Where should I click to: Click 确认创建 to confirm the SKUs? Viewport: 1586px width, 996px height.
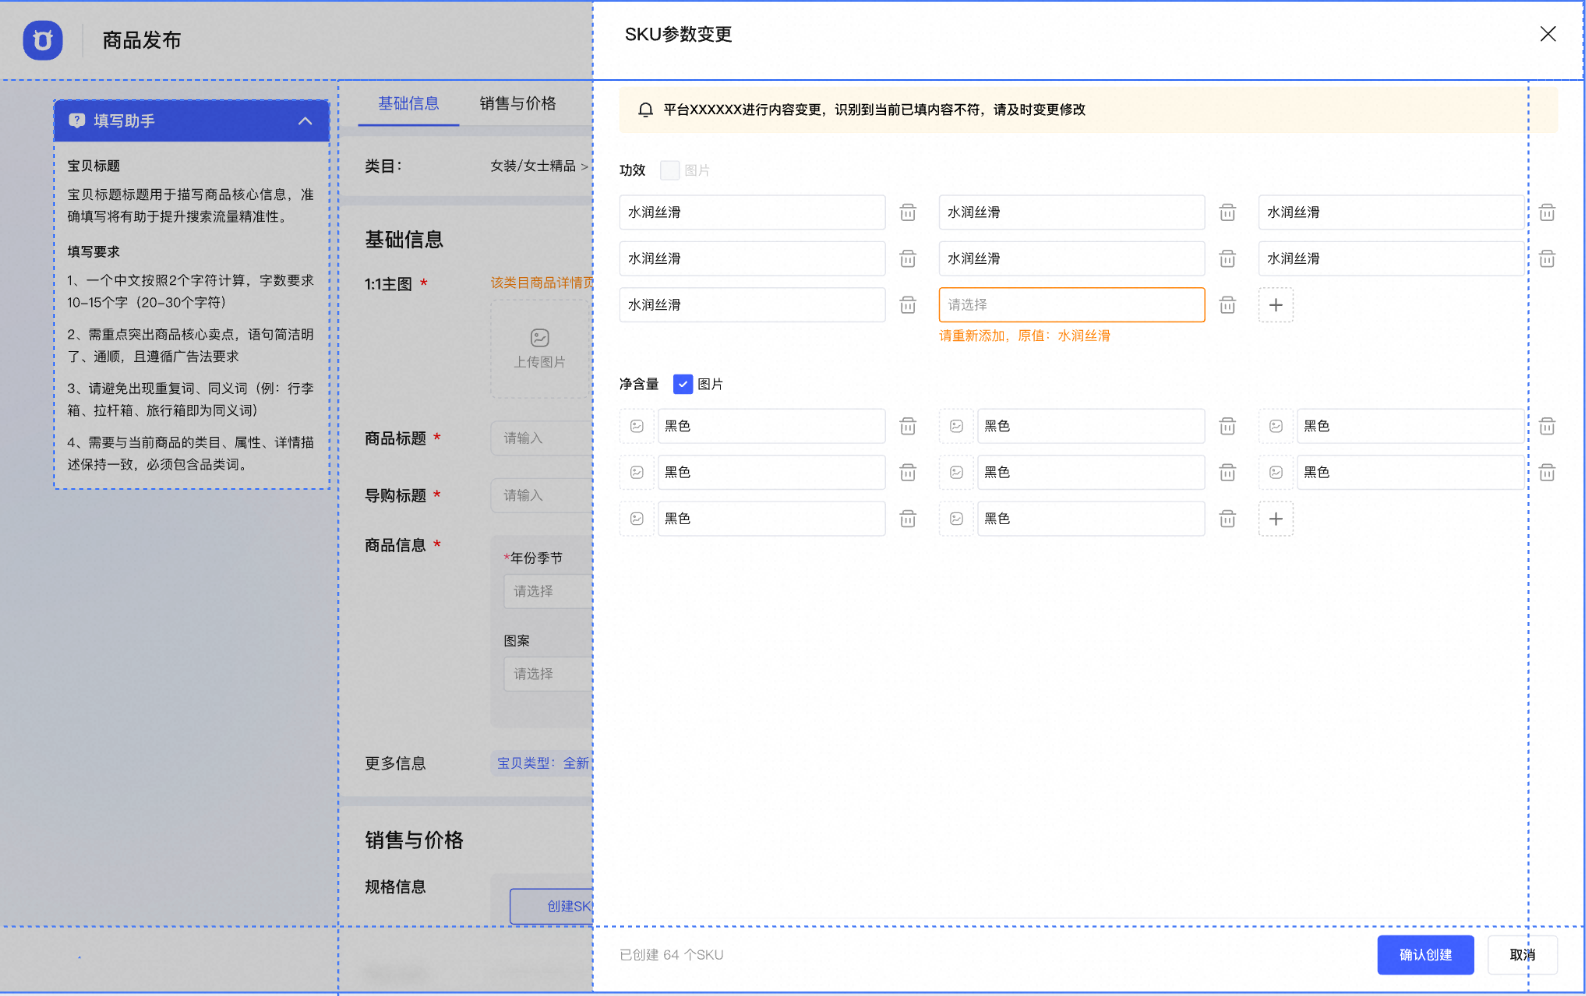point(1426,955)
